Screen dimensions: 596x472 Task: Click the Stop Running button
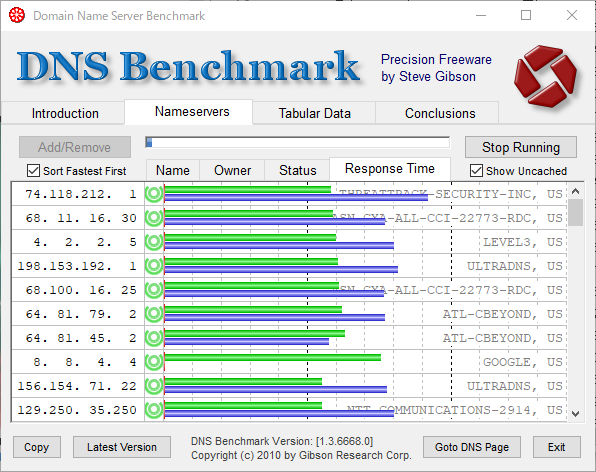point(521,147)
